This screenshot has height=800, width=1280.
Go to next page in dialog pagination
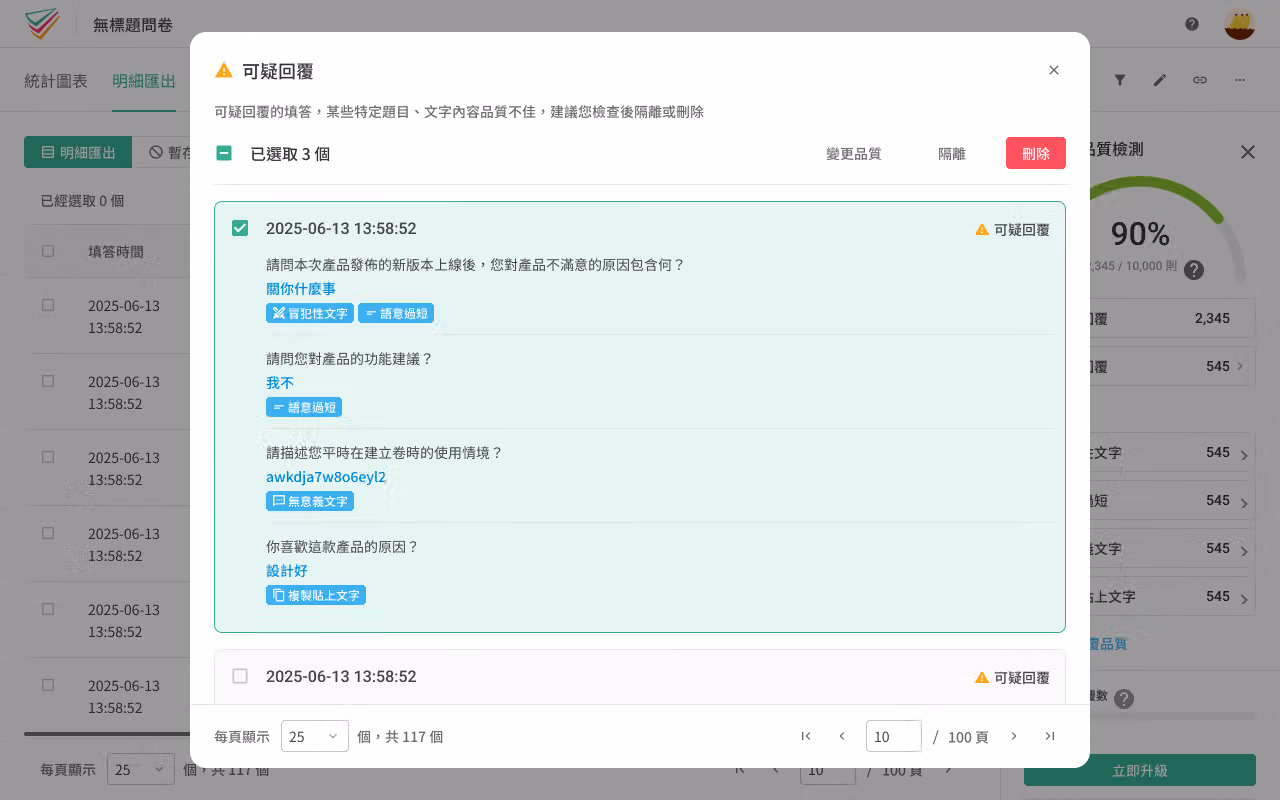pyautogui.click(x=1014, y=736)
